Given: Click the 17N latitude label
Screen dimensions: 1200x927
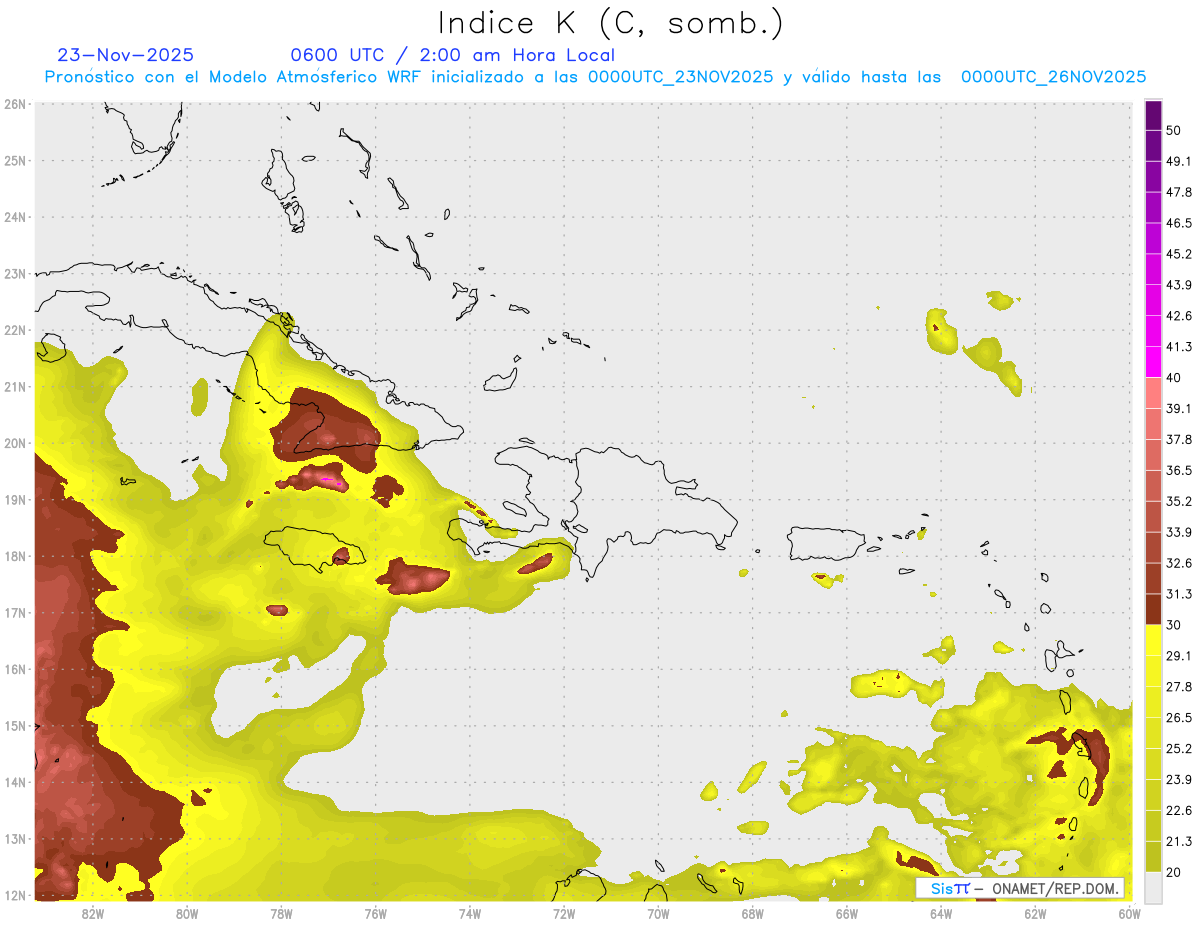Looking at the screenshot, I should (x=15, y=613).
